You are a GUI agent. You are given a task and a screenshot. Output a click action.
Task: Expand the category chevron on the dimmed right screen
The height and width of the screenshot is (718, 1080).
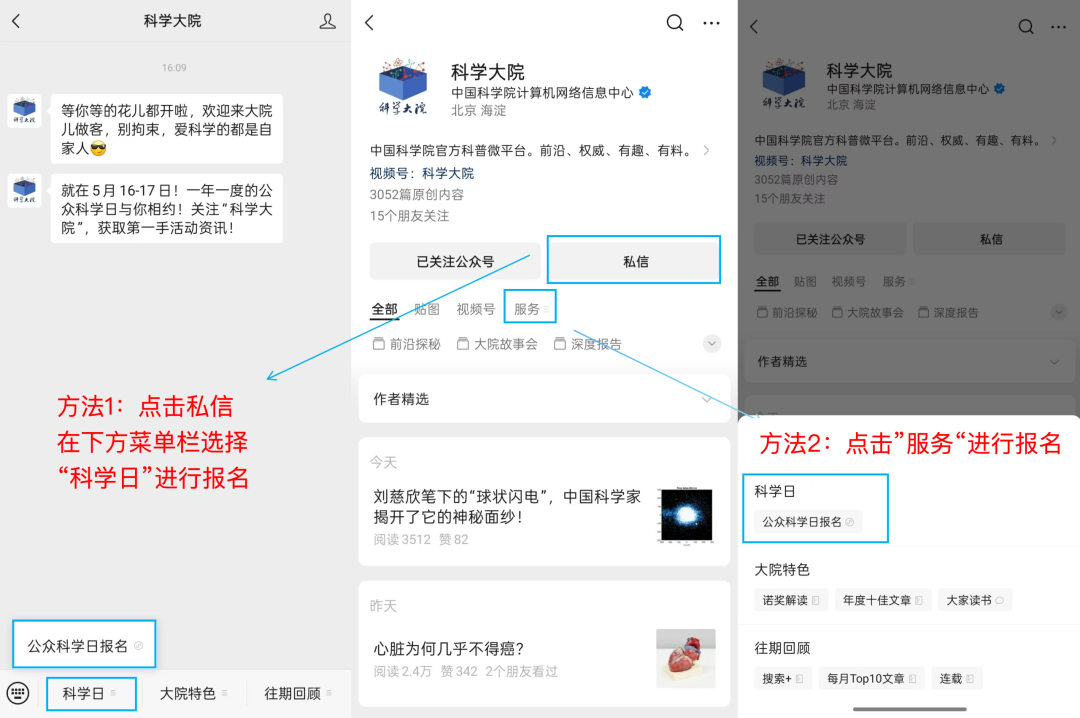(x=1059, y=312)
